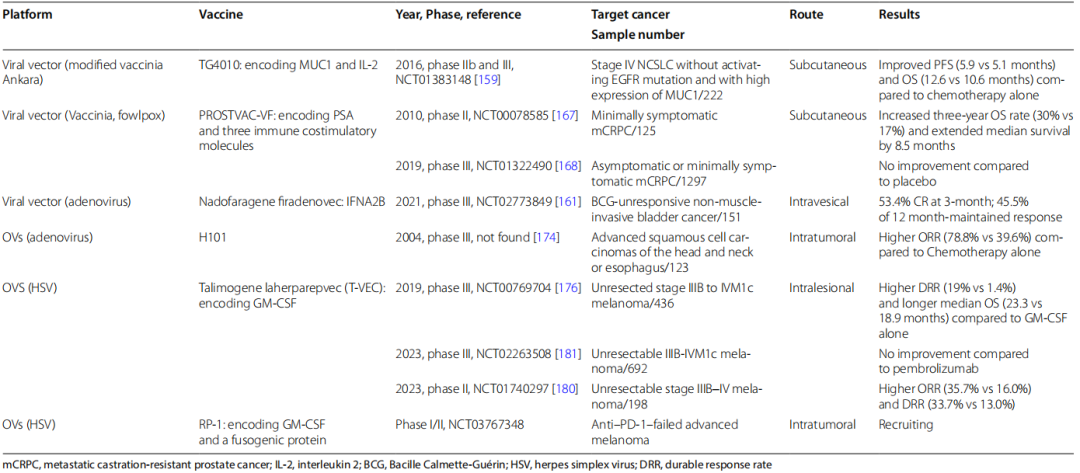The width and height of the screenshot is (1080, 473).
Task: Open reference link 159
Action: (x=489, y=78)
